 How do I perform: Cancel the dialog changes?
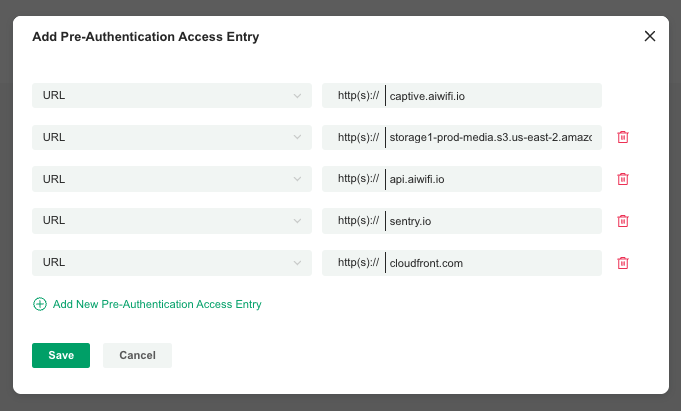(x=137, y=355)
